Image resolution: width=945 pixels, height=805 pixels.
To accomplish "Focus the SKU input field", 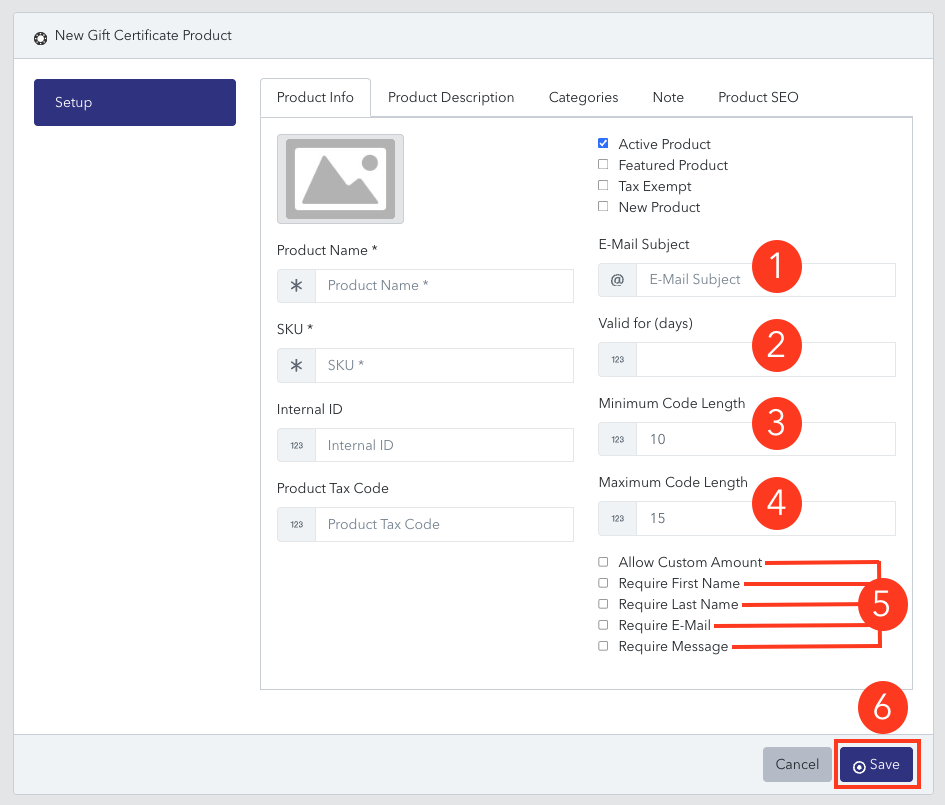I will tap(444, 365).
